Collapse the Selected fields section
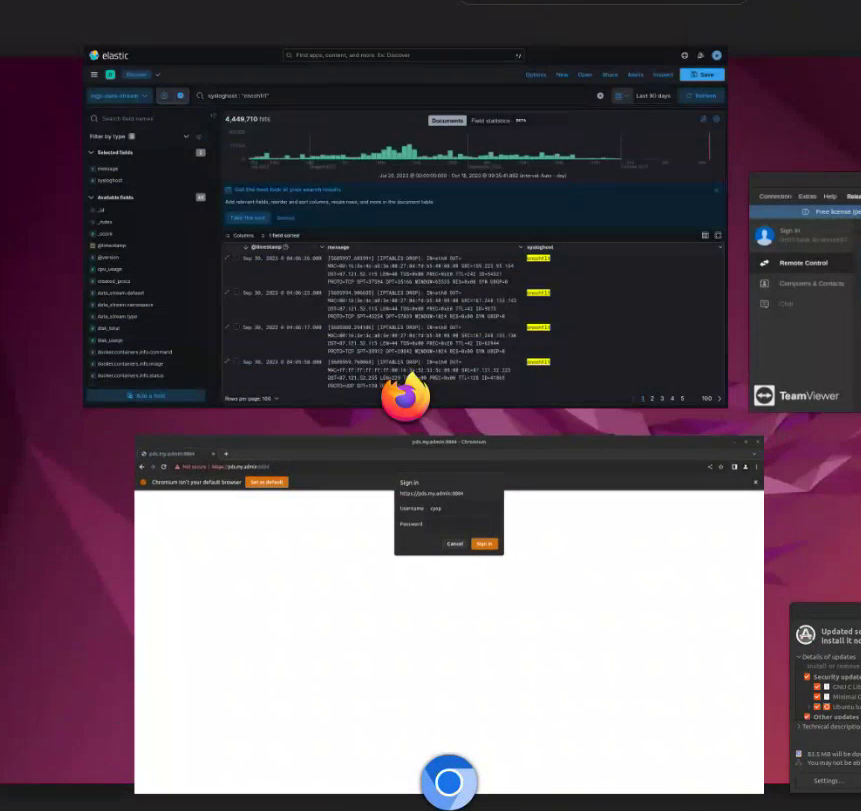The image size is (861, 811). pos(92,153)
